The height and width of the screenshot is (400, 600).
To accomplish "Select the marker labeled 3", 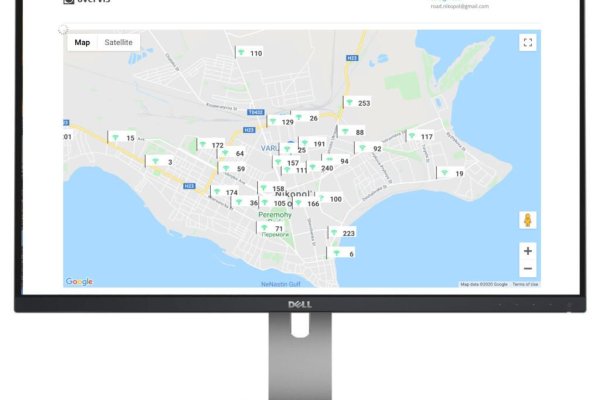I will [162, 162].
